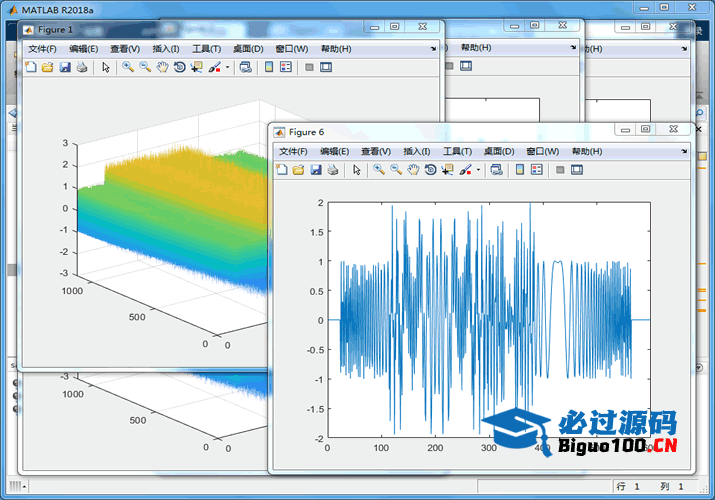Open 桌面(D) menu in Figure 6
The width and height of the screenshot is (715, 500).
(499, 151)
